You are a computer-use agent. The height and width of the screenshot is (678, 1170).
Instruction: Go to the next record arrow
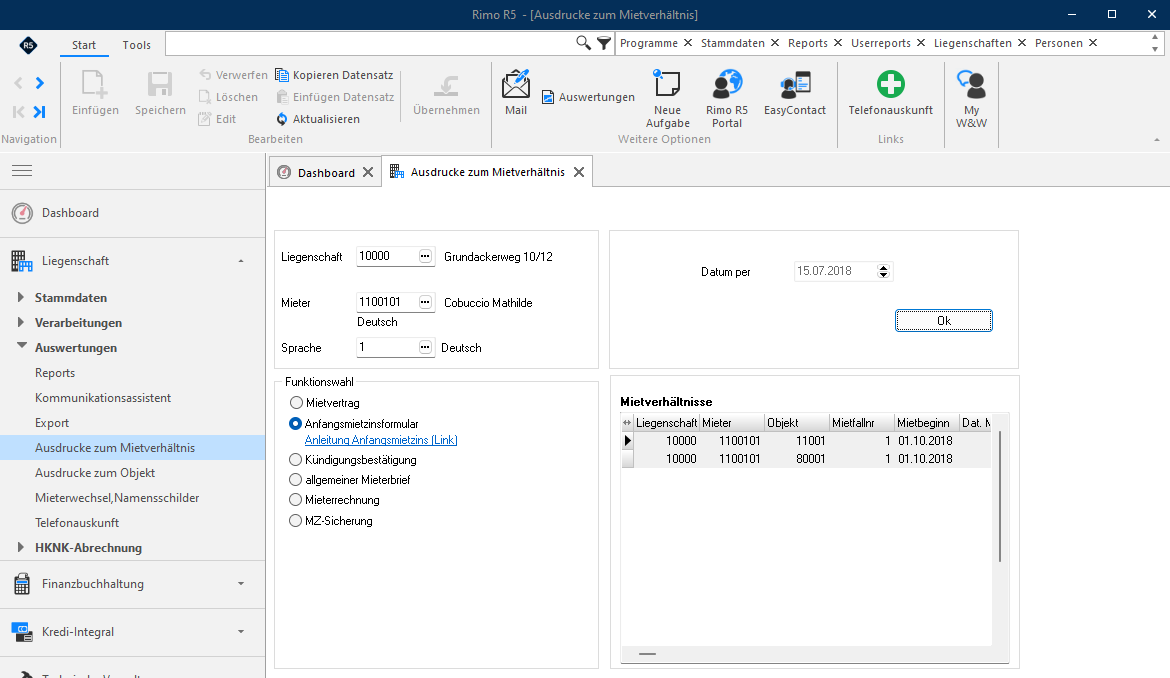tap(40, 83)
